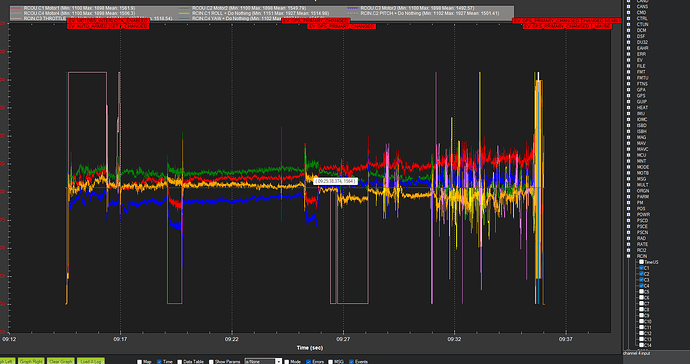The height and width of the screenshot is (364, 690).
Task: Check the Show Params option
Action: pyautogui.click(x=211, y=362)
